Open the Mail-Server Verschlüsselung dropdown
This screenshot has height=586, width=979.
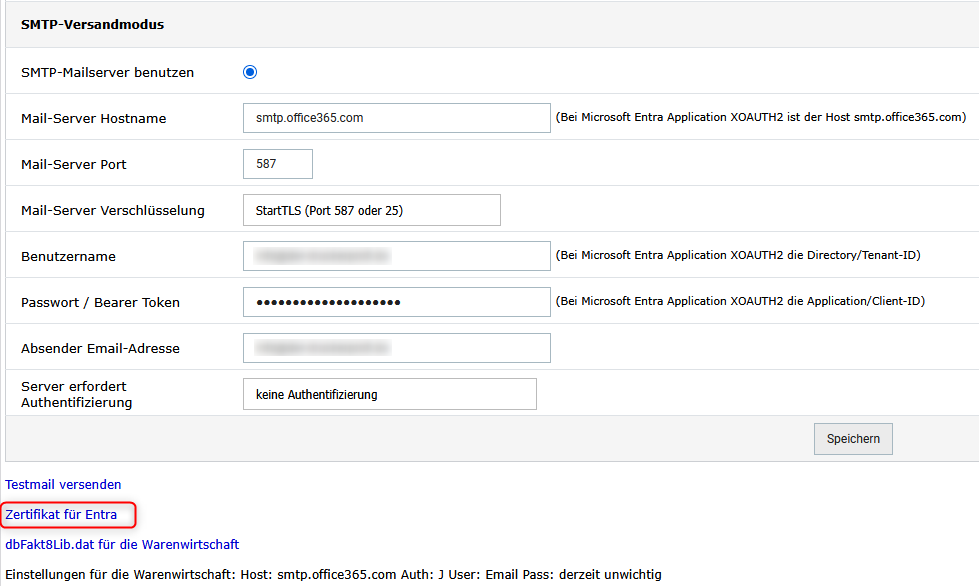[x=371, y=210]
